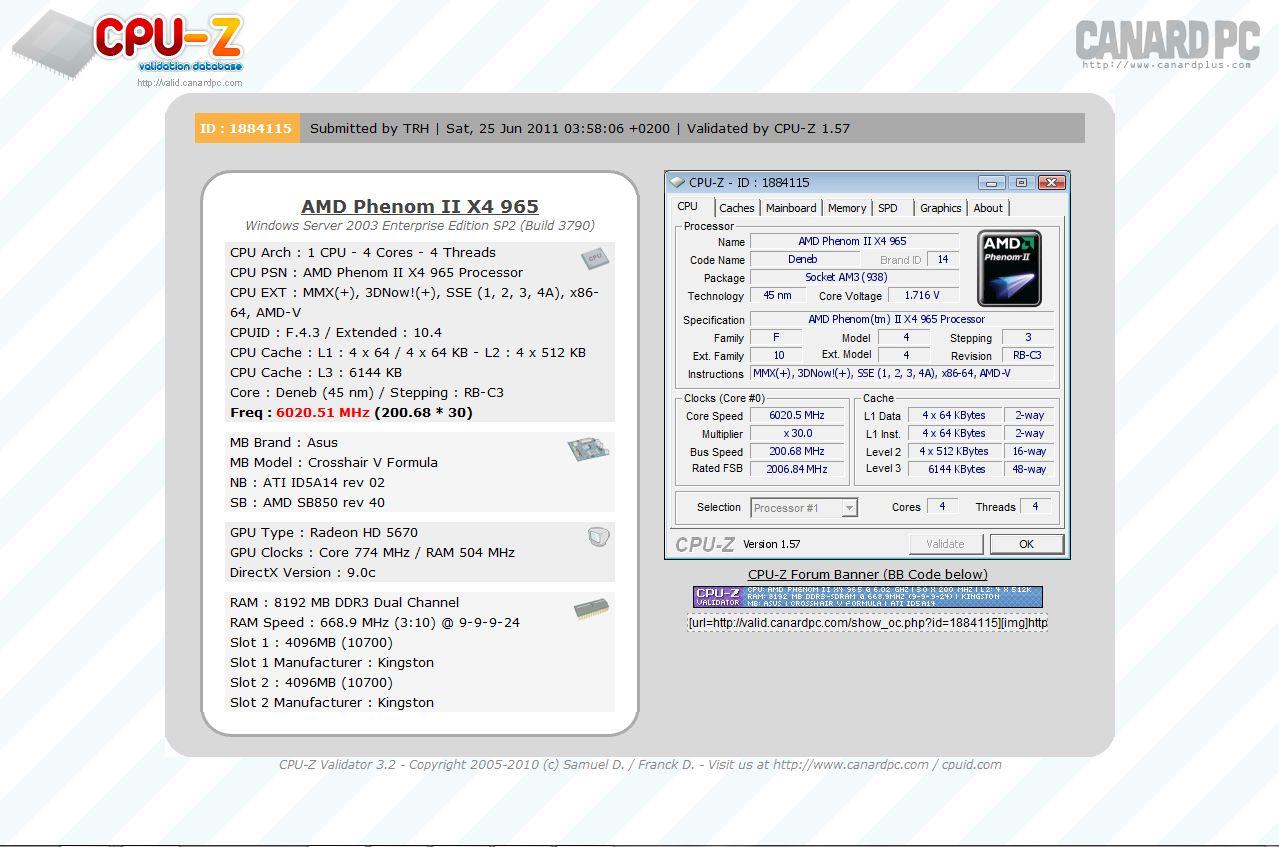Screen dimensions: 1279x847
Task: Click the AMD Phenom II X4 965 heading
Action: [x=420, y=206]
